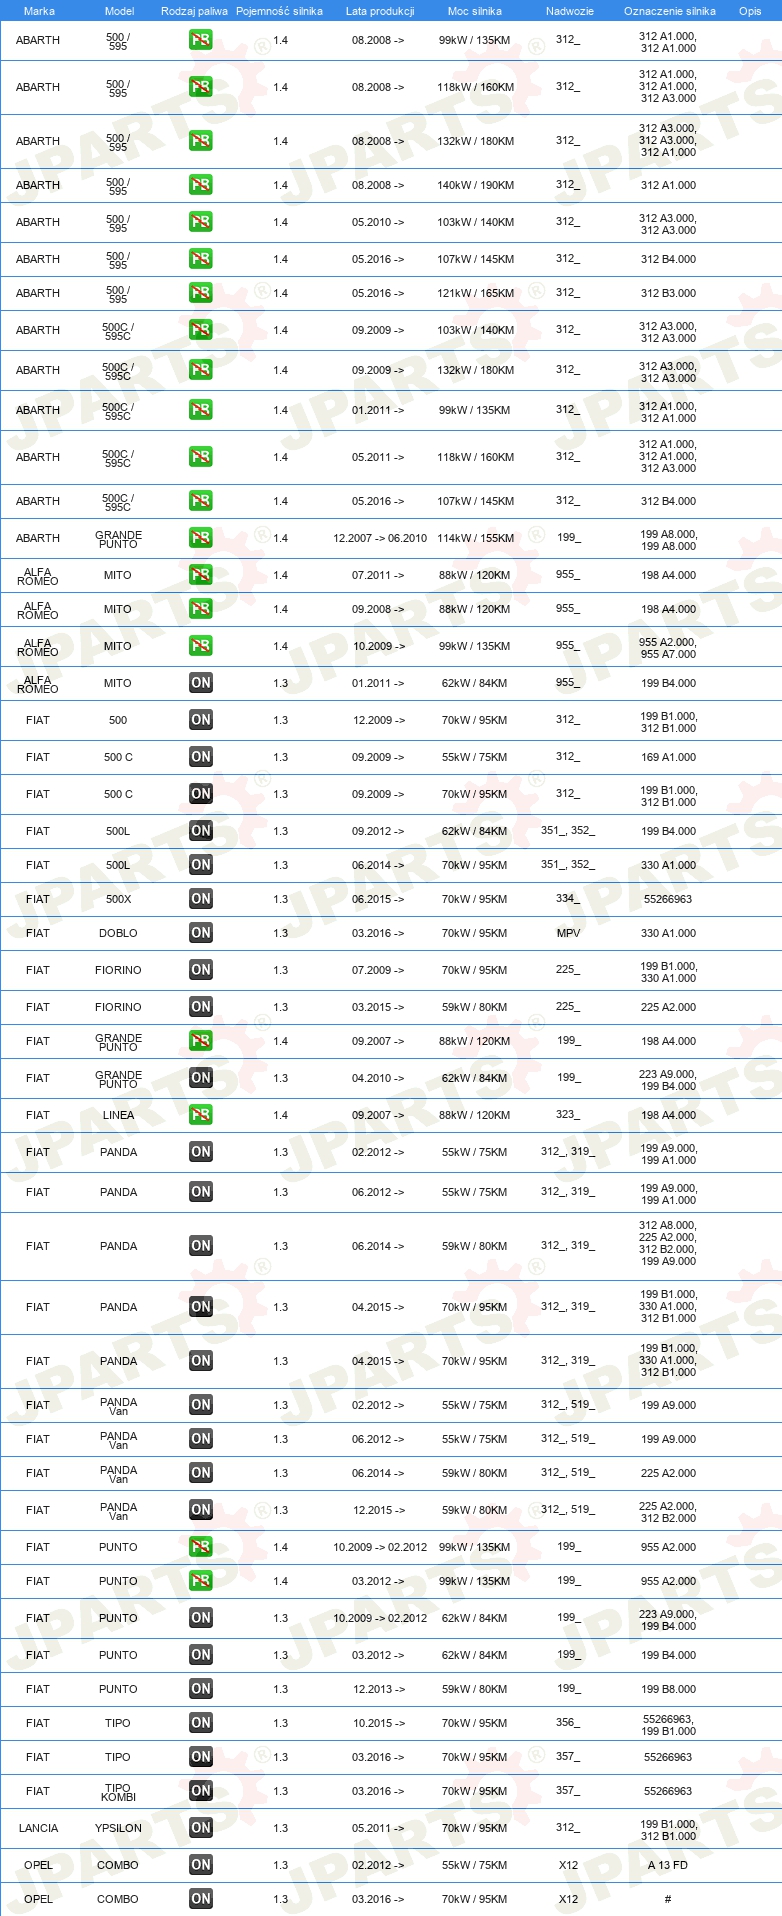The image size is (782, 1916).
Task: Click the petrol icon in the Abarth 140kW / 190KM row
Action: (x=201, y=185)
